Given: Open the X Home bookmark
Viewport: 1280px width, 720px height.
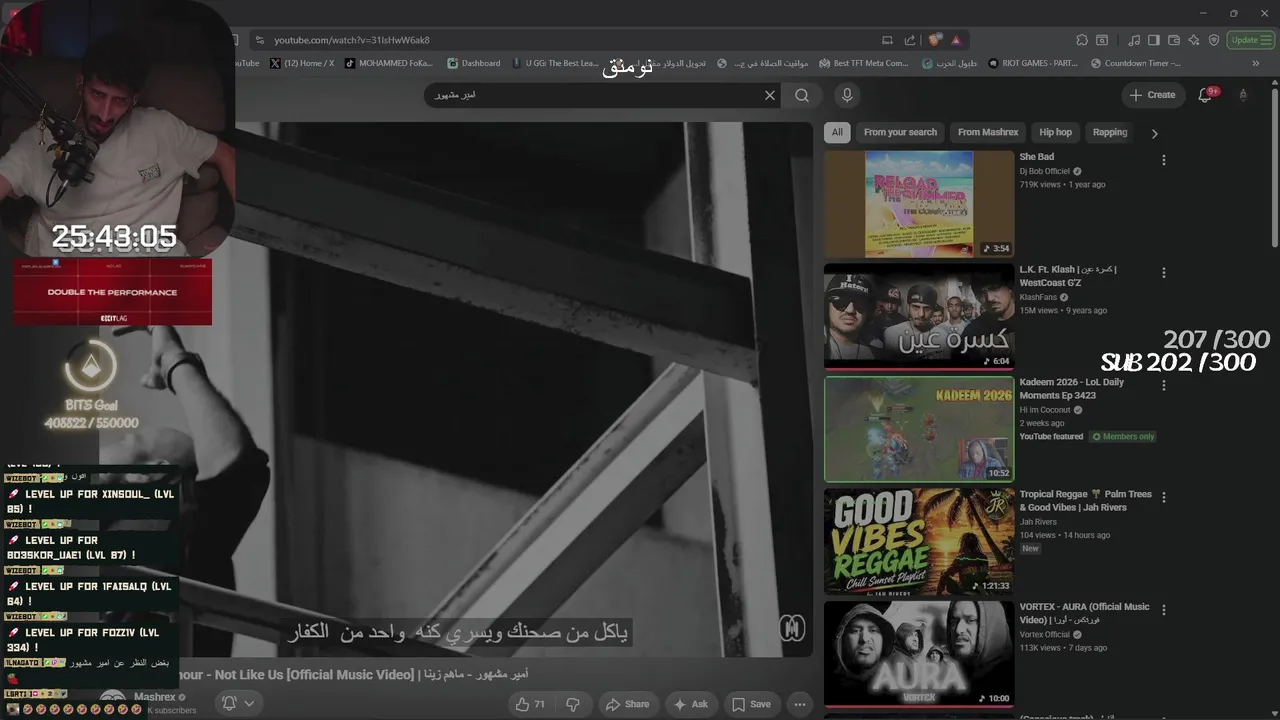Looking at the screenshot, I should tap(303, 63).
